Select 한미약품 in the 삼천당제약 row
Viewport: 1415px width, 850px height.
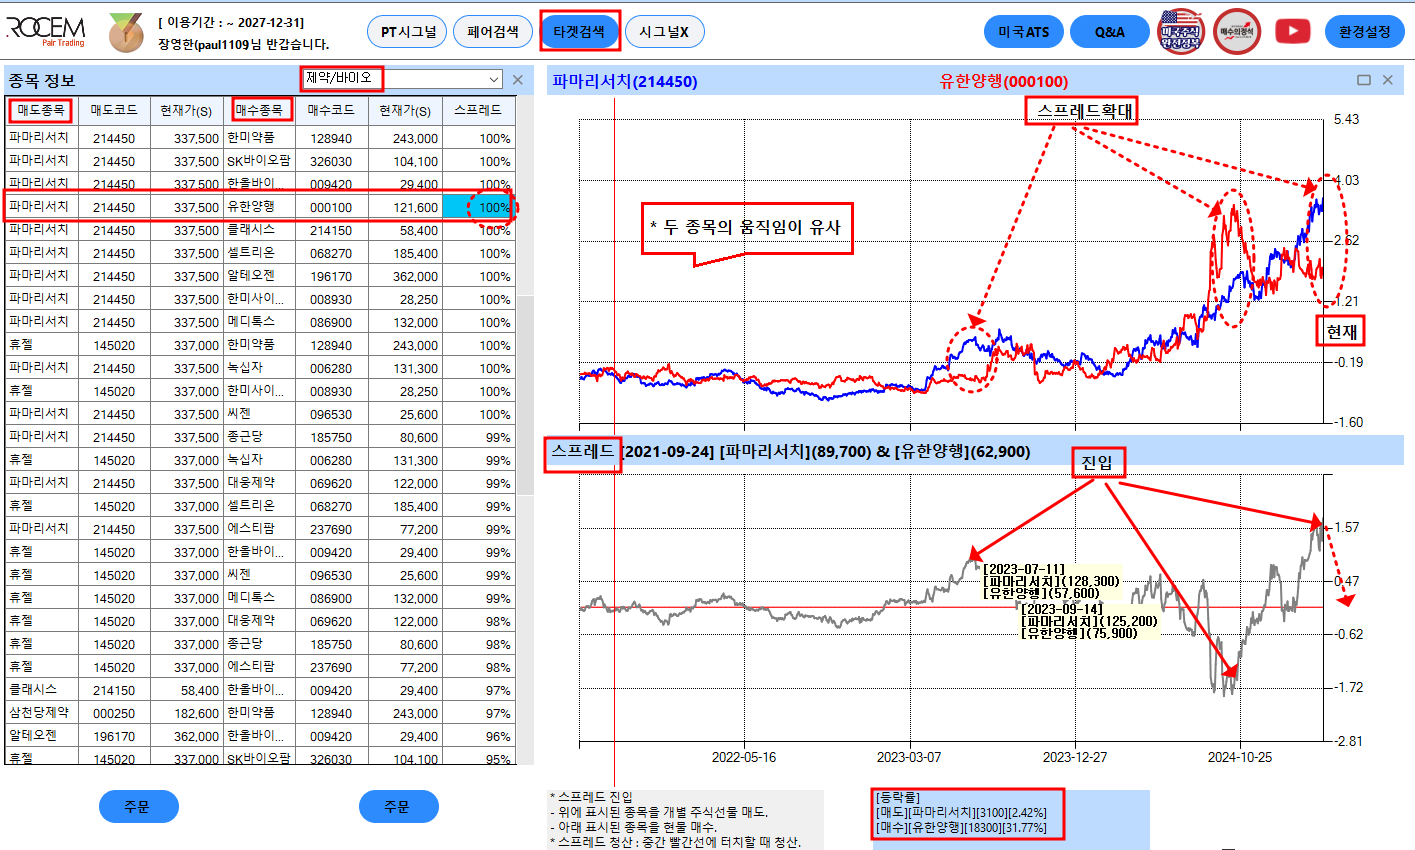point(259,713)
